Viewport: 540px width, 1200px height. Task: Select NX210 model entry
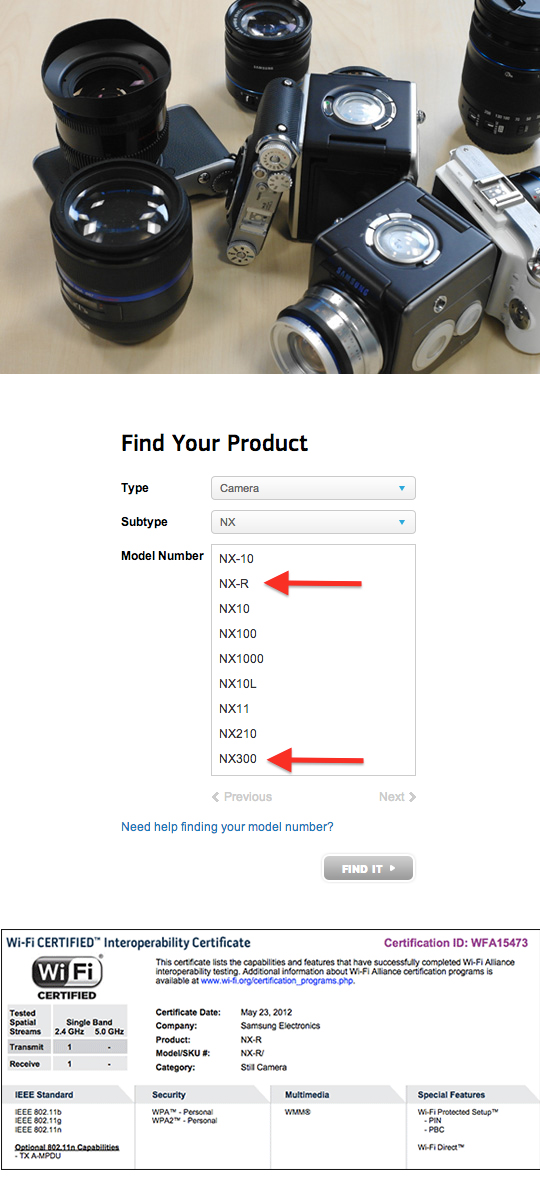pyautogui.click(x=238, y=734)
